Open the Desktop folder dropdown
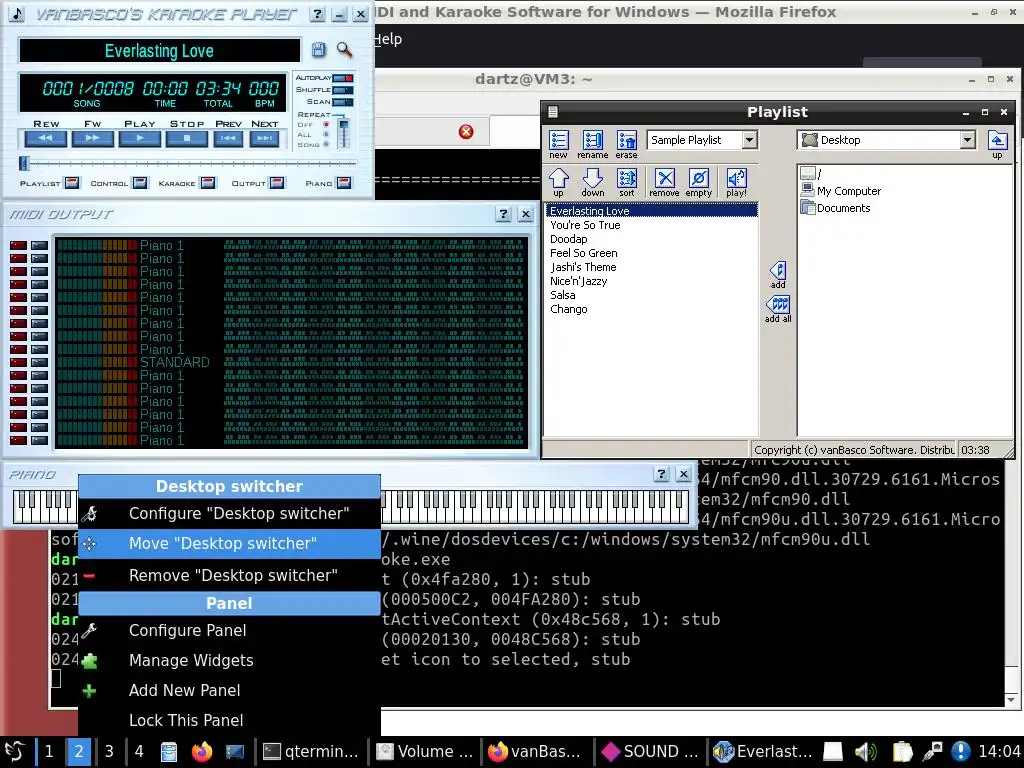 tap(967, 140)
